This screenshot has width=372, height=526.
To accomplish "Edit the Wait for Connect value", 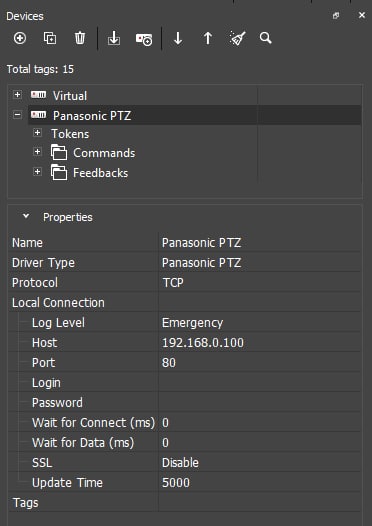I will [260, 423].
